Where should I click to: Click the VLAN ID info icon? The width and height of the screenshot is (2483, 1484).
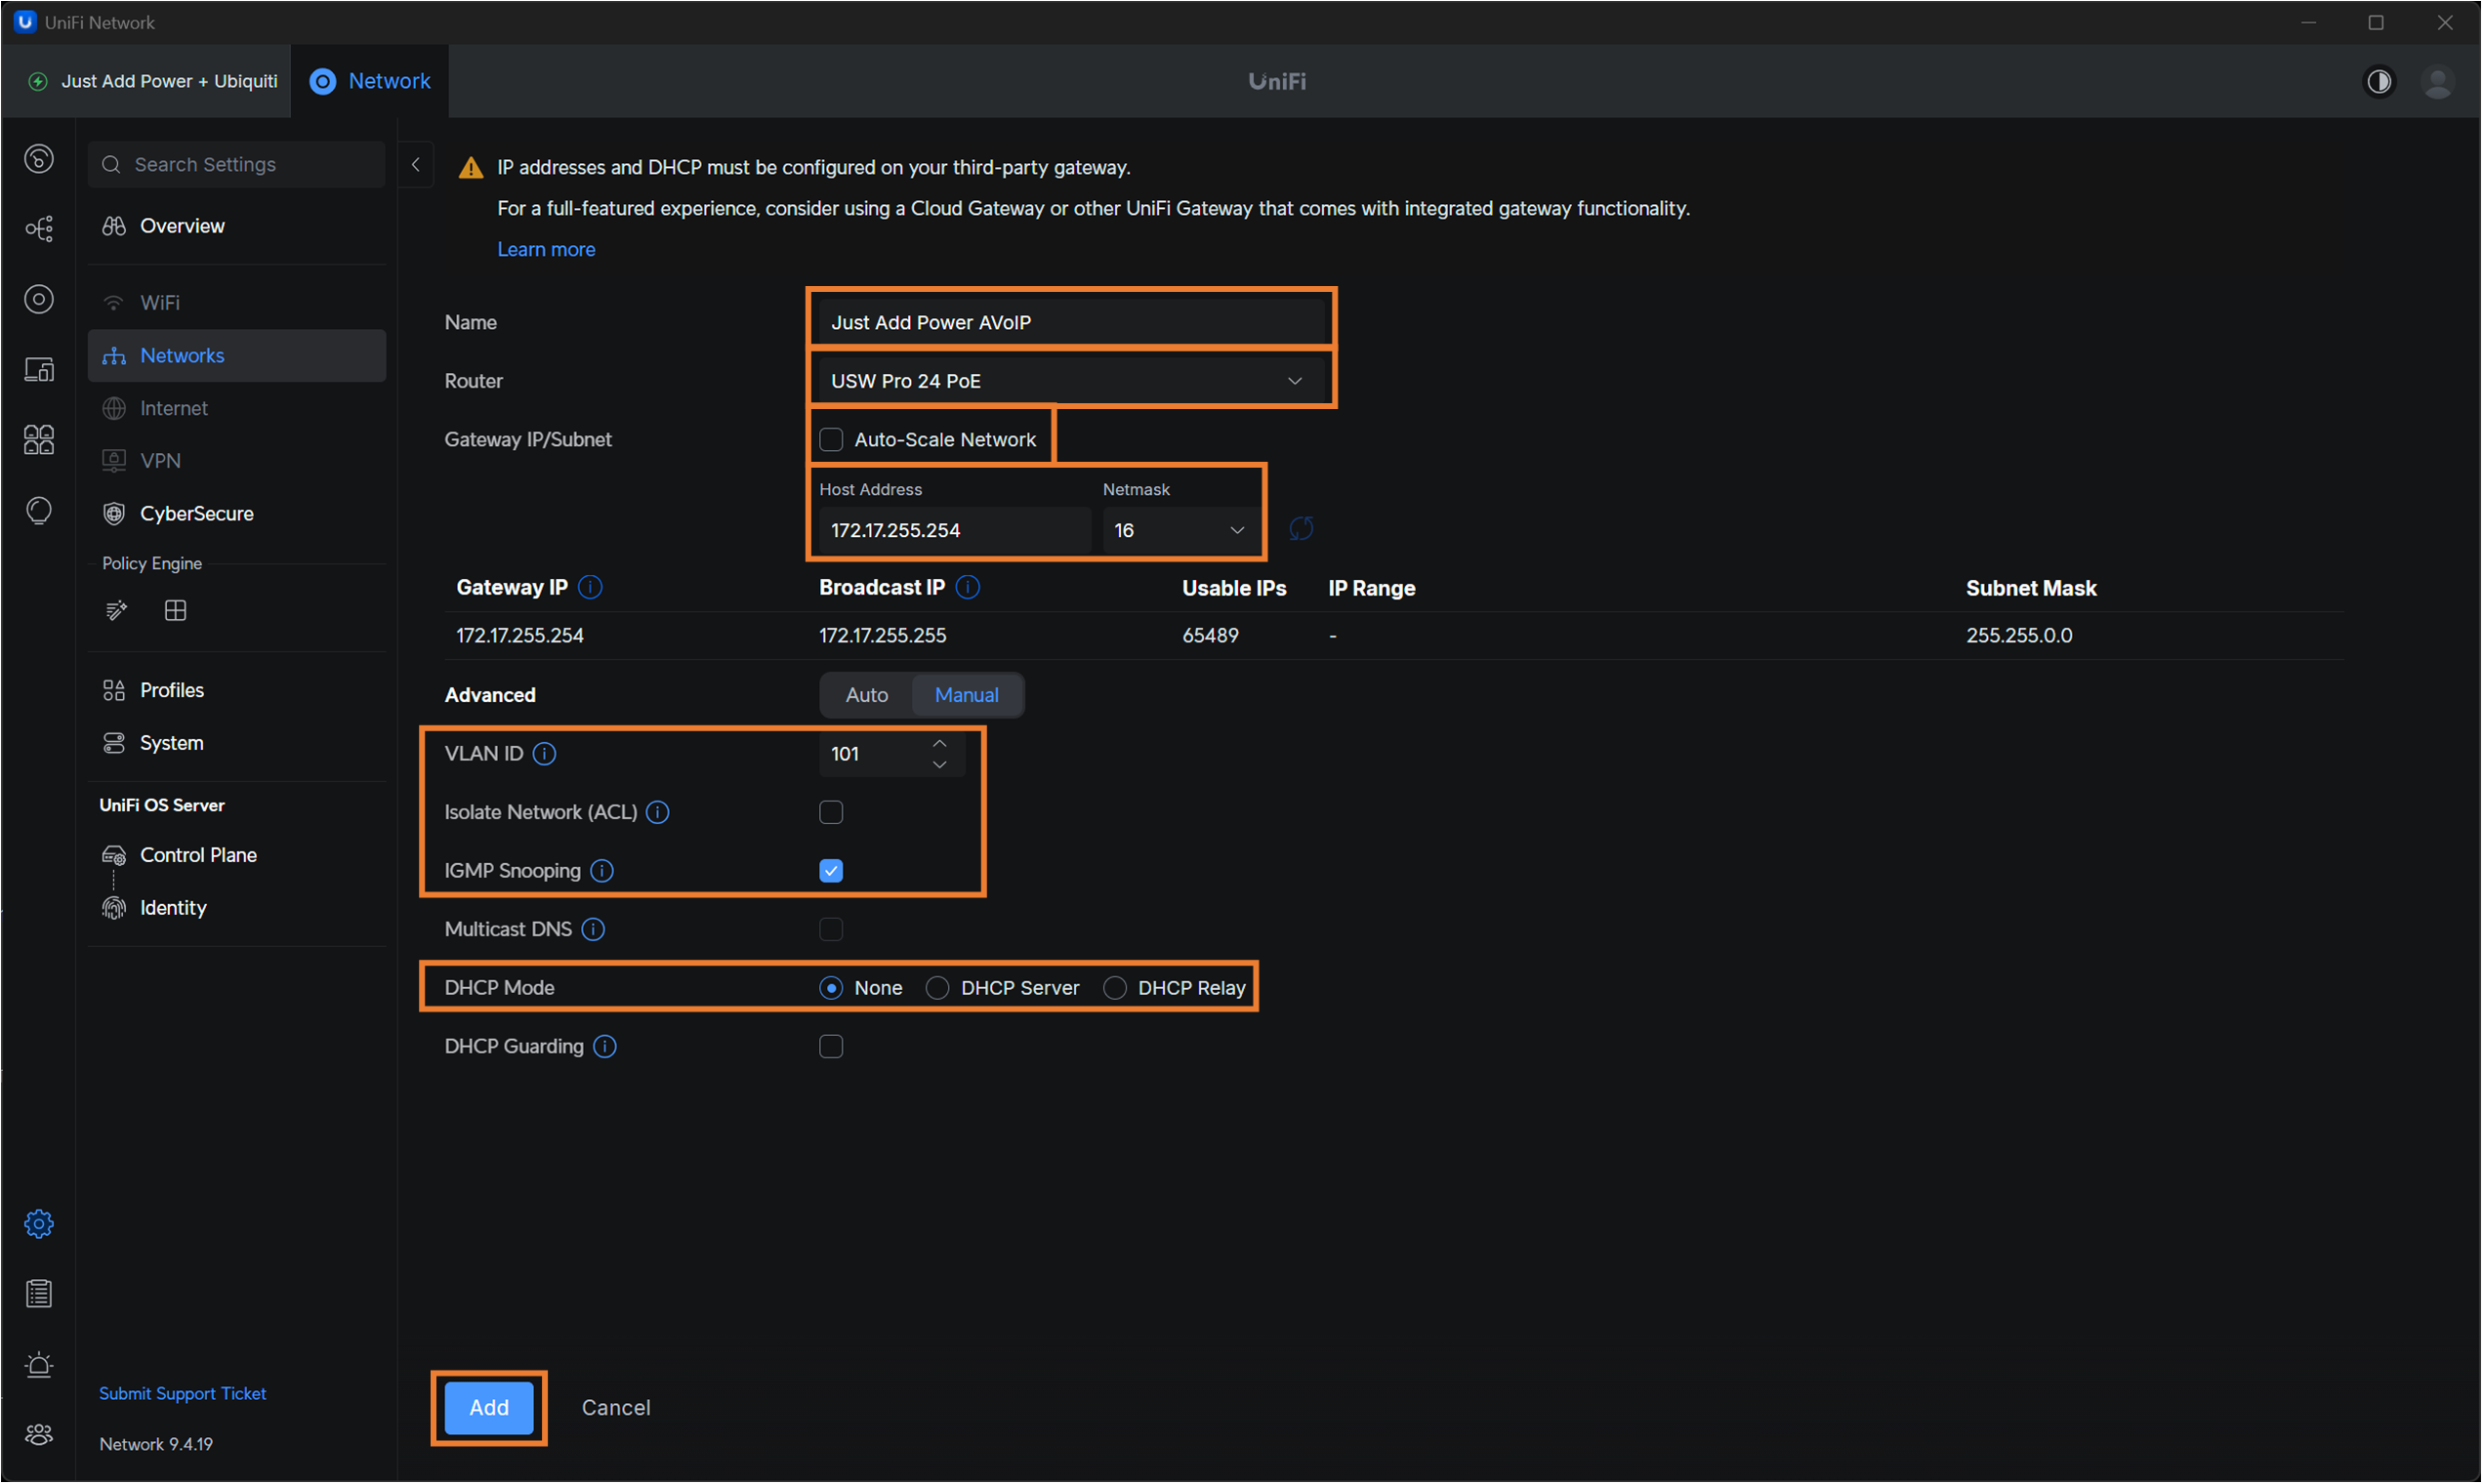(x=544, y=754)
